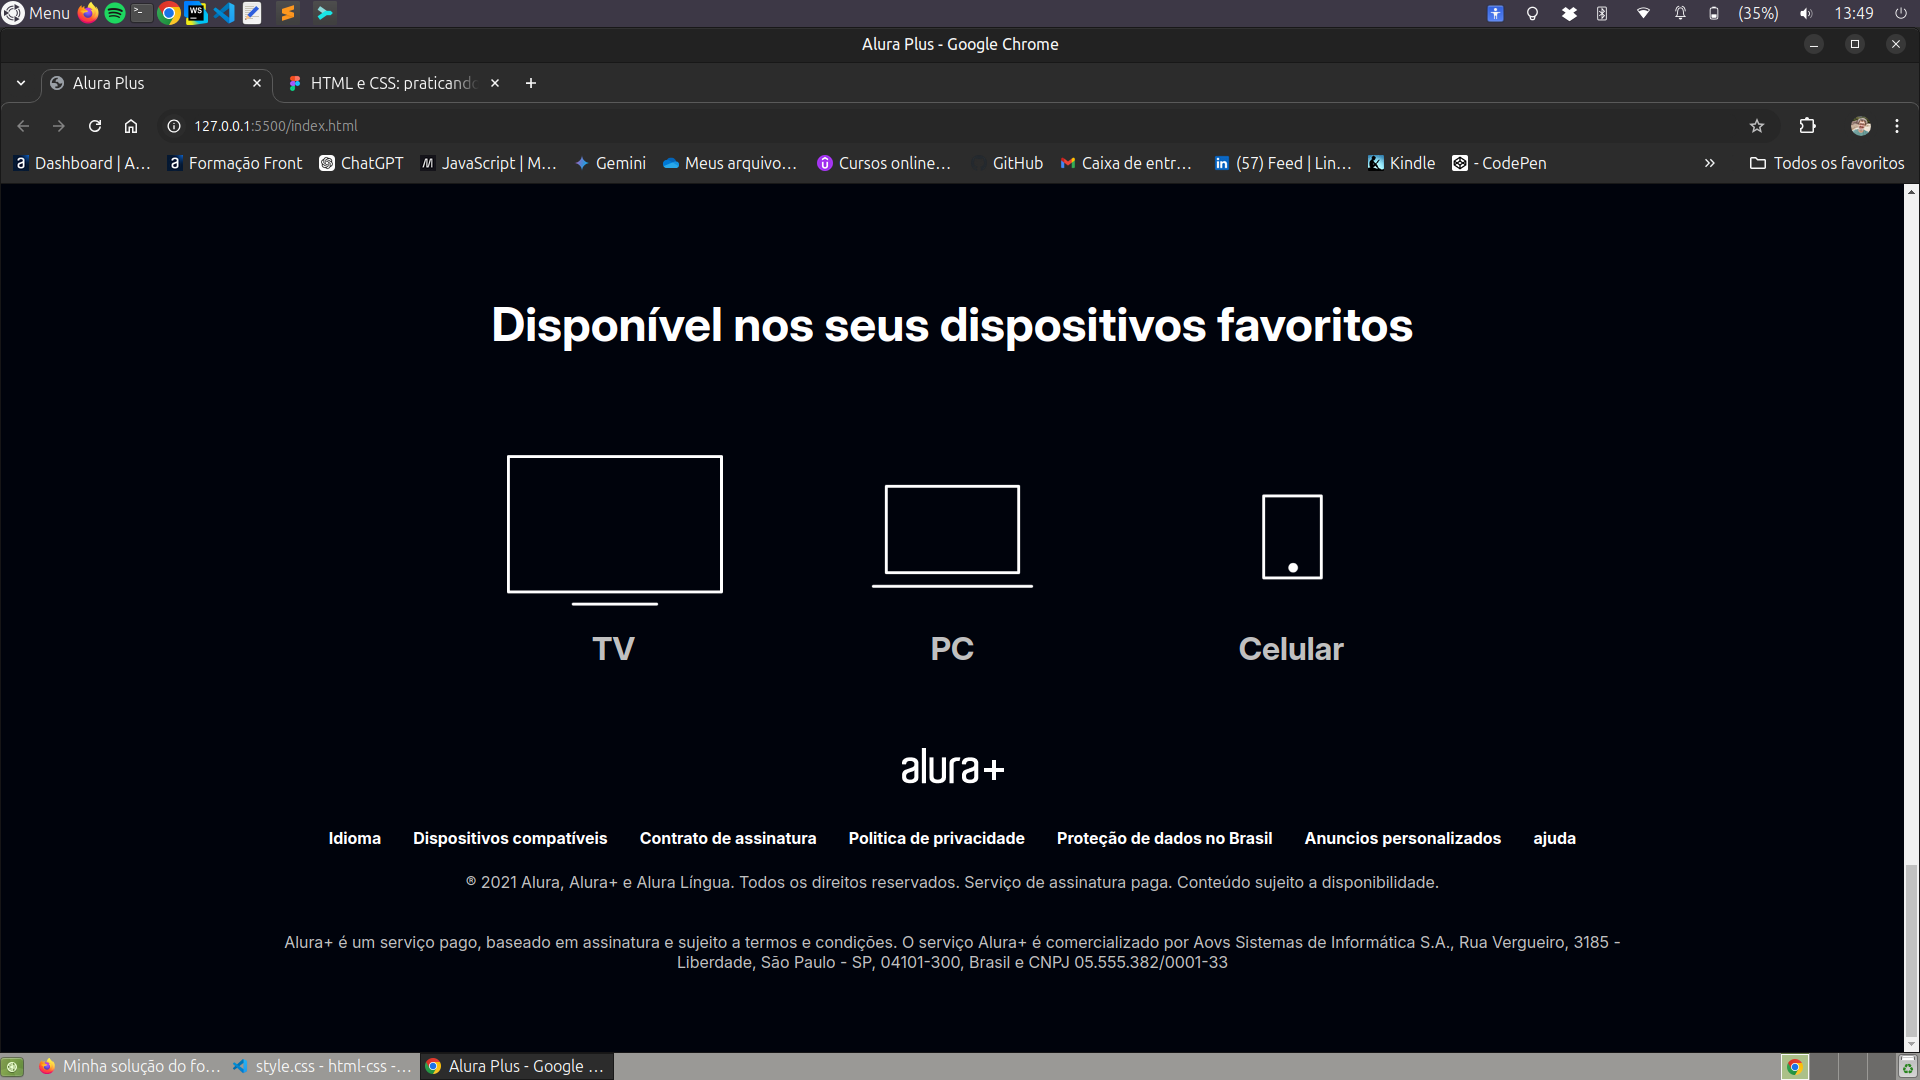
Task: Open the Chrome profile avatar
Action: (x=1861, y=126)
